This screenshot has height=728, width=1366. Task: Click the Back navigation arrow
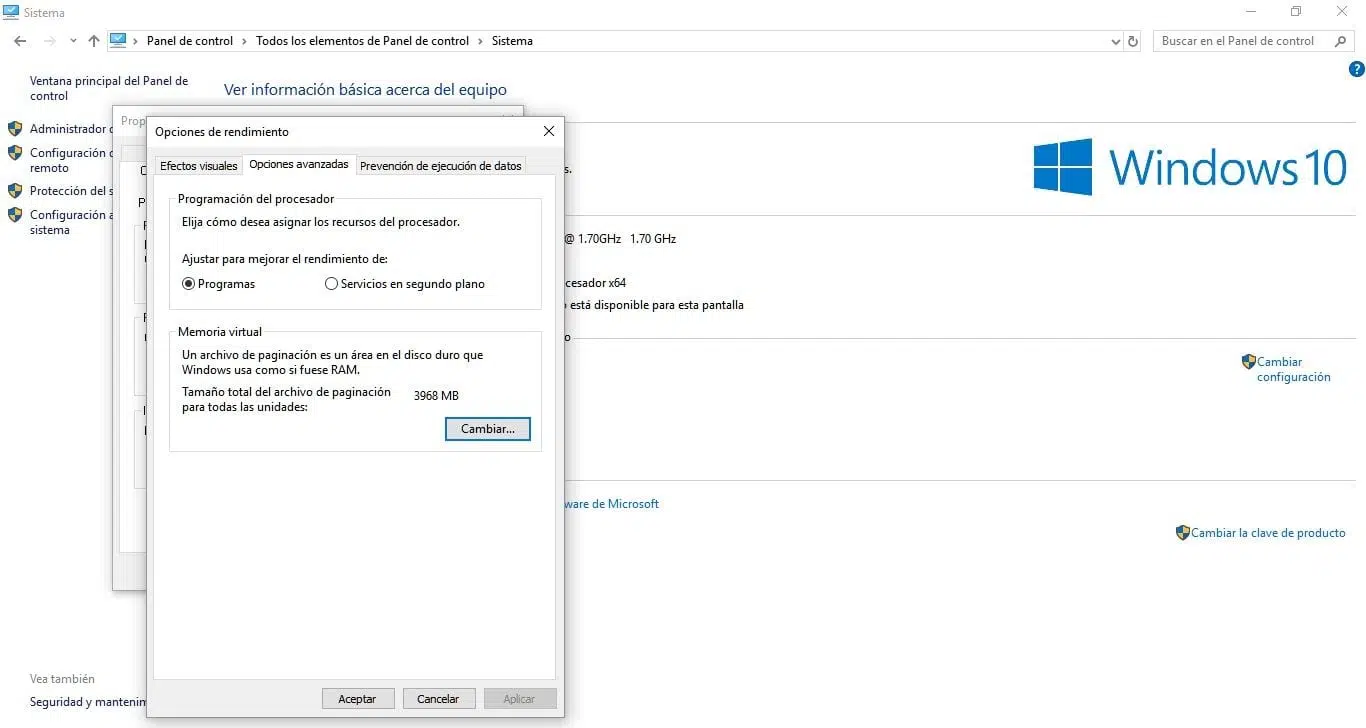pos(20,41)
